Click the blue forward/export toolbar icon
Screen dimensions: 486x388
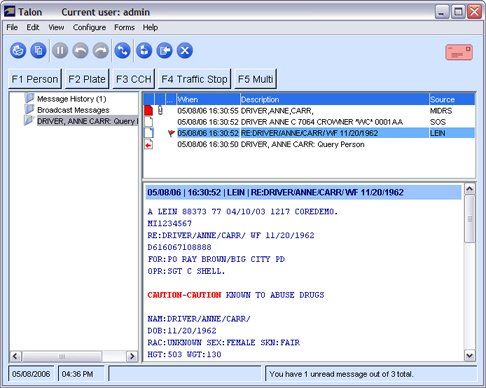click(165, 51)
